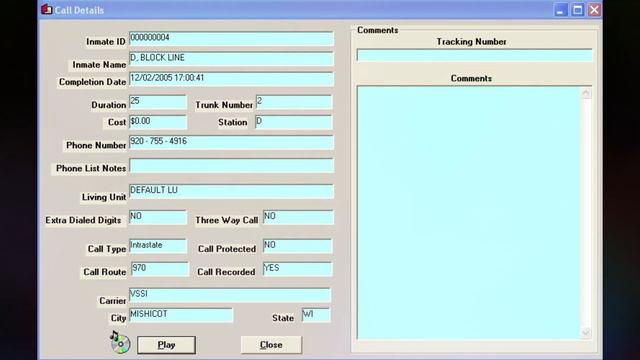The image size is (640, 360).
Task: Click the State field showing WI
Action: (x=316, y=315)
